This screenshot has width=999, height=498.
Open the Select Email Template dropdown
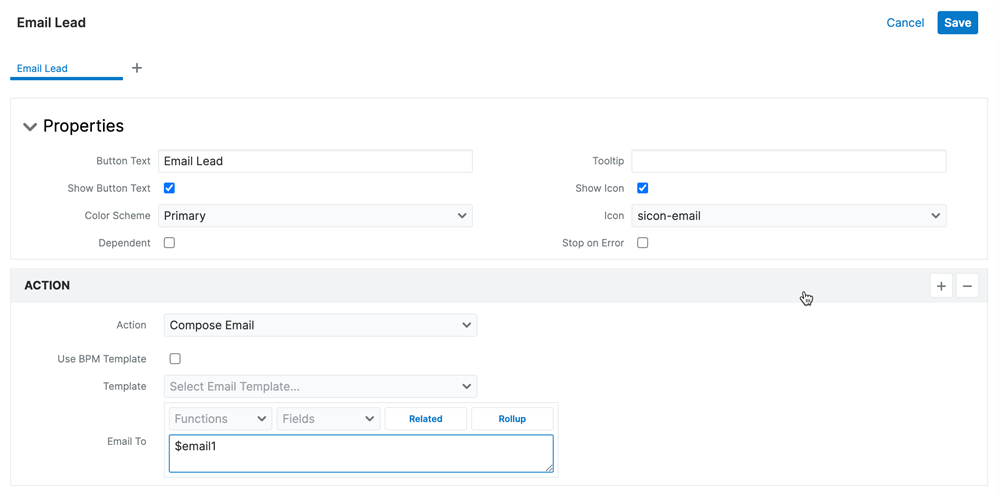tap(320, 386)
